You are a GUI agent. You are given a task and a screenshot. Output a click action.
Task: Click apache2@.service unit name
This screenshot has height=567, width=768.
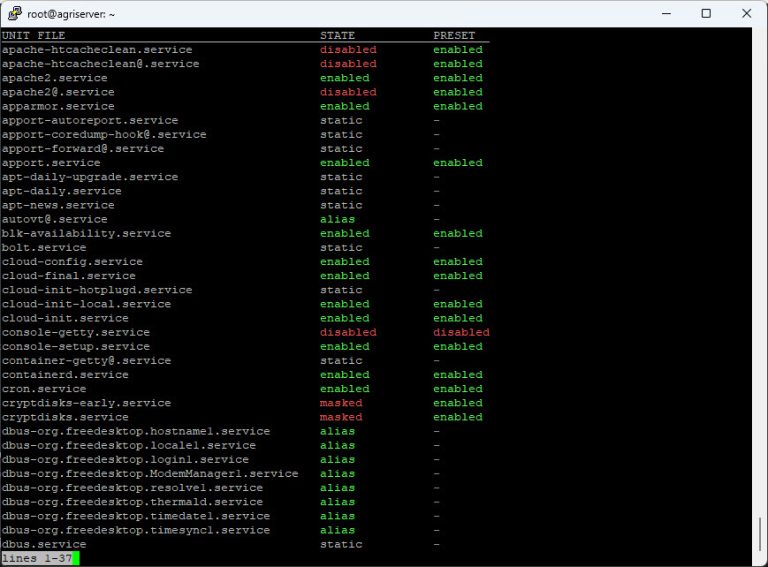coord(58,92)
